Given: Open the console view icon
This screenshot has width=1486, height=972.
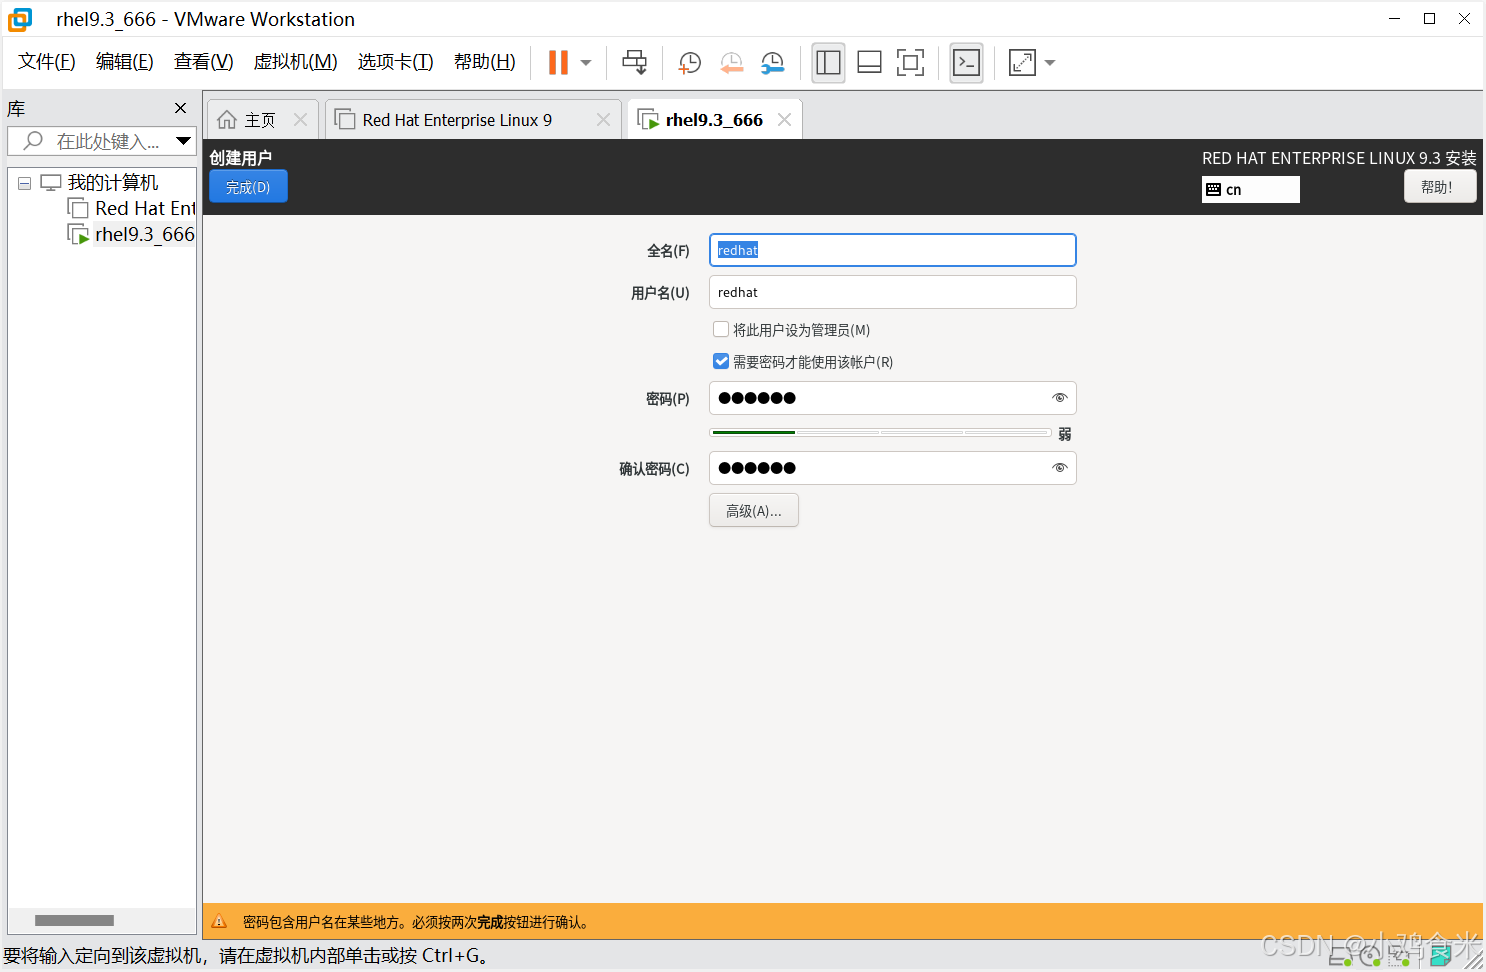Looking at the screenshot, I should 966,63.
